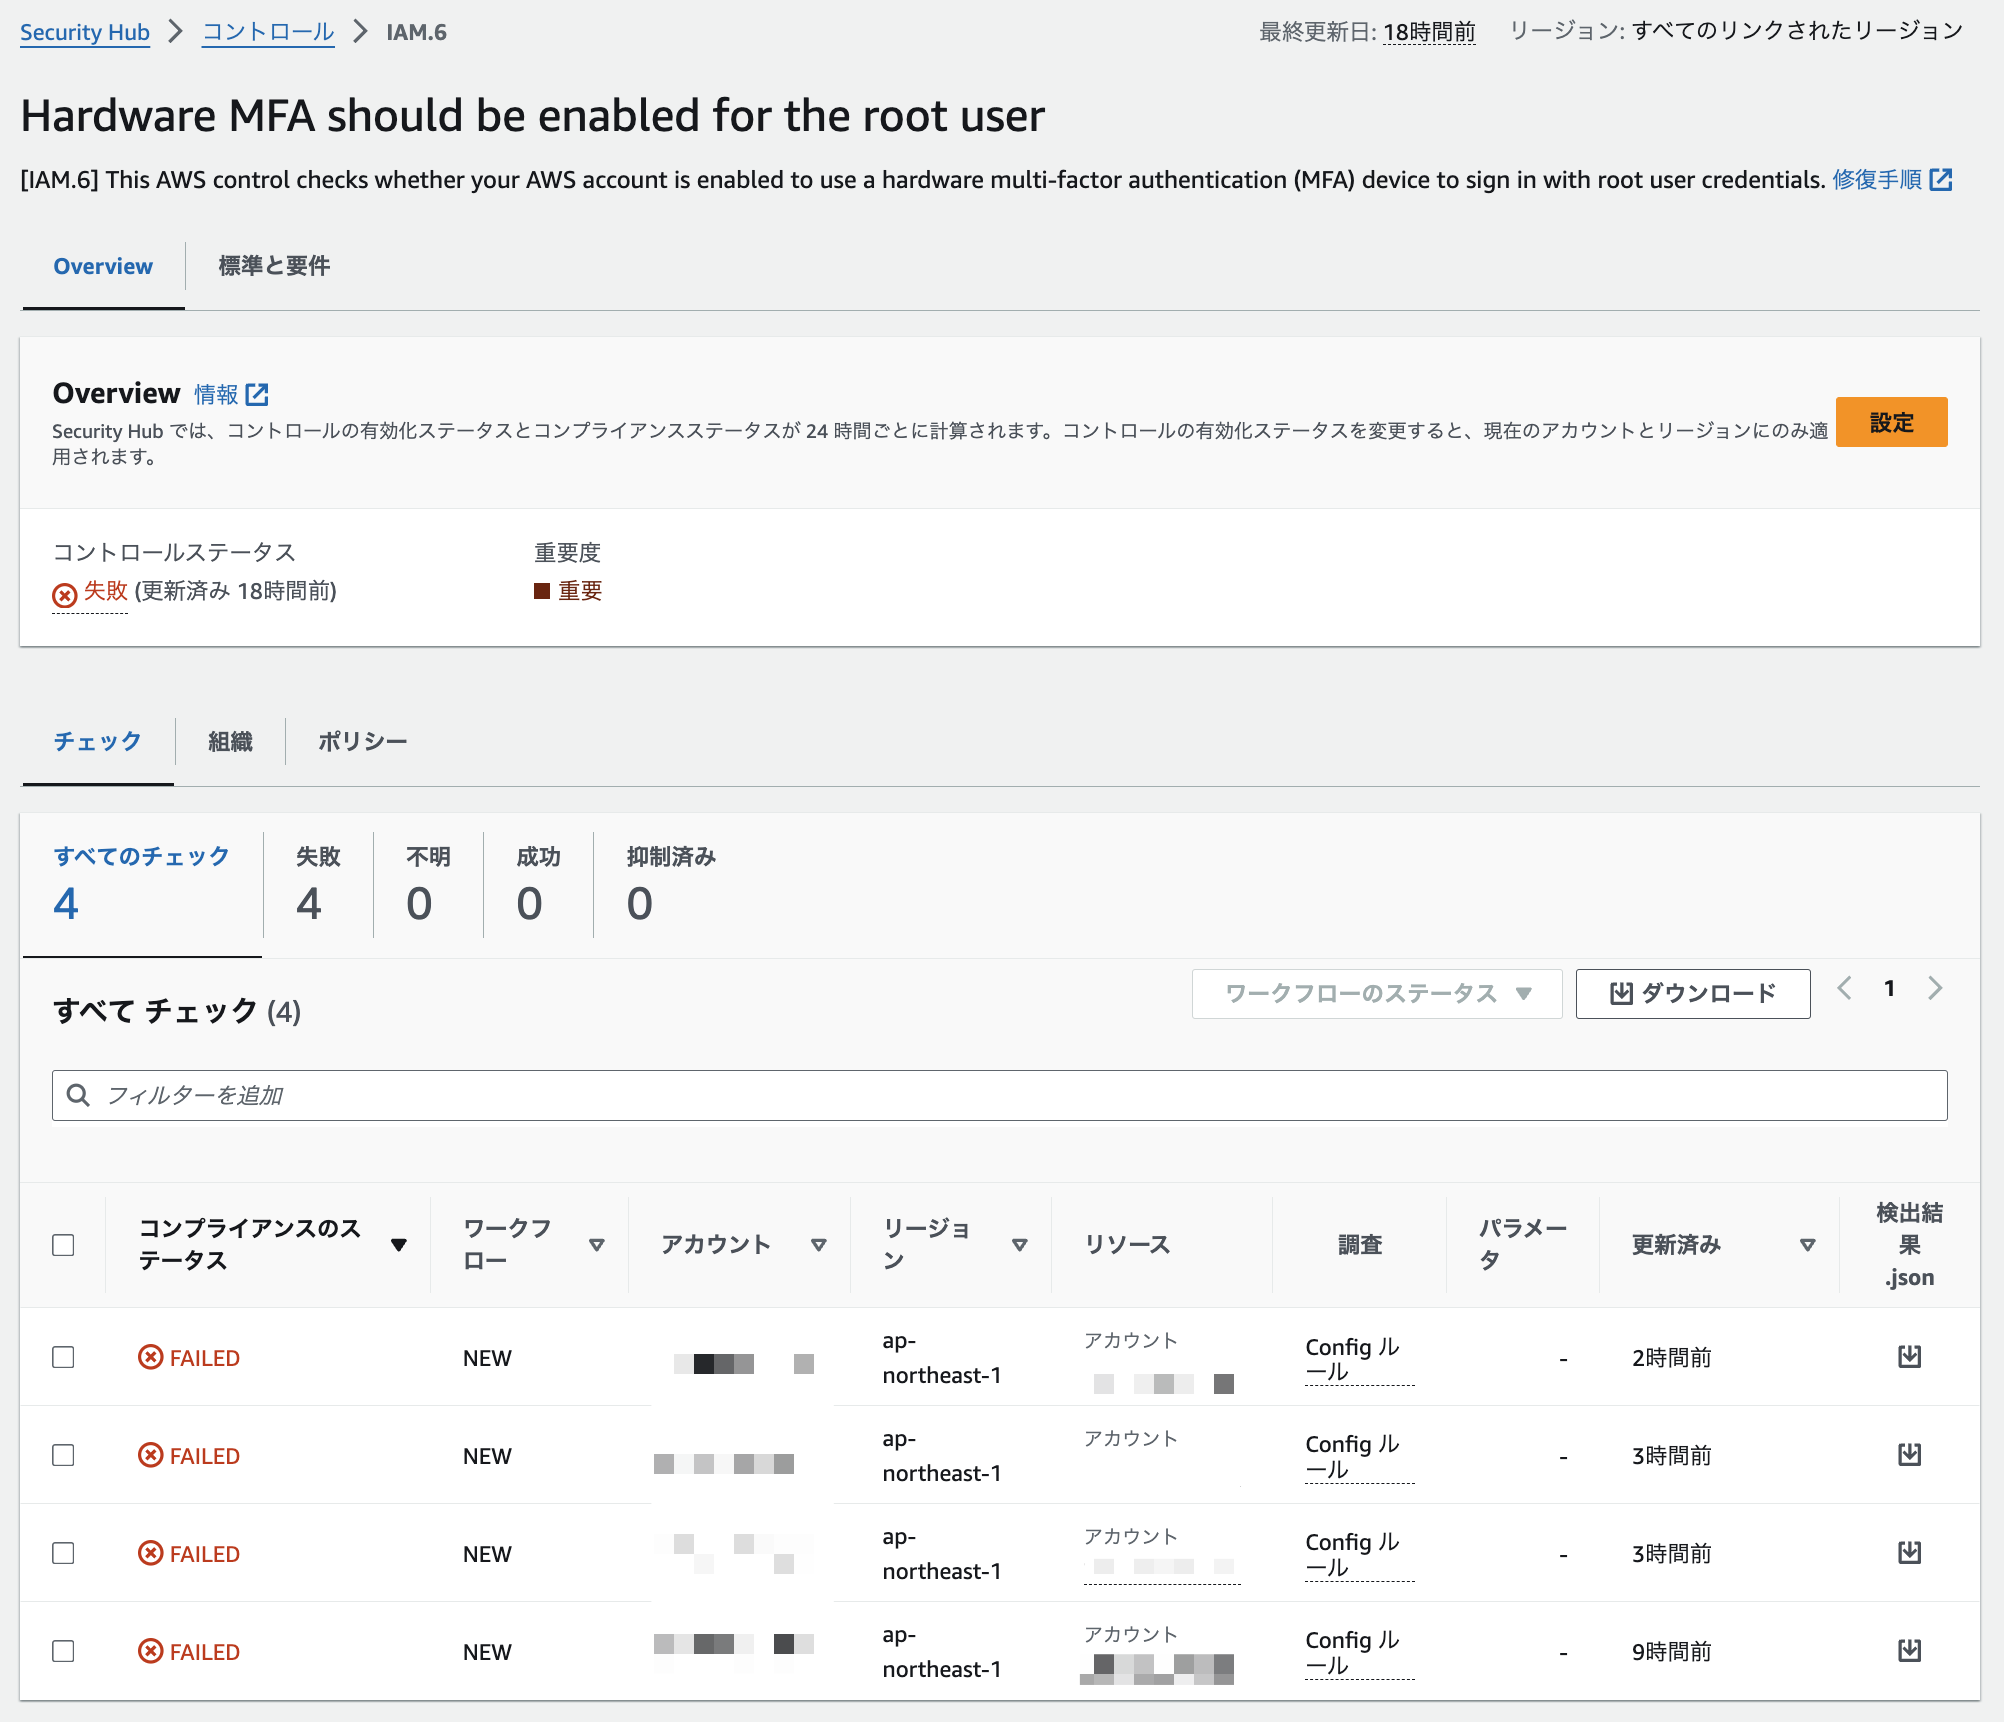
Task: Switch to the 標準と要件 tab
Action: pyautogui.click(x=274, y=267)
